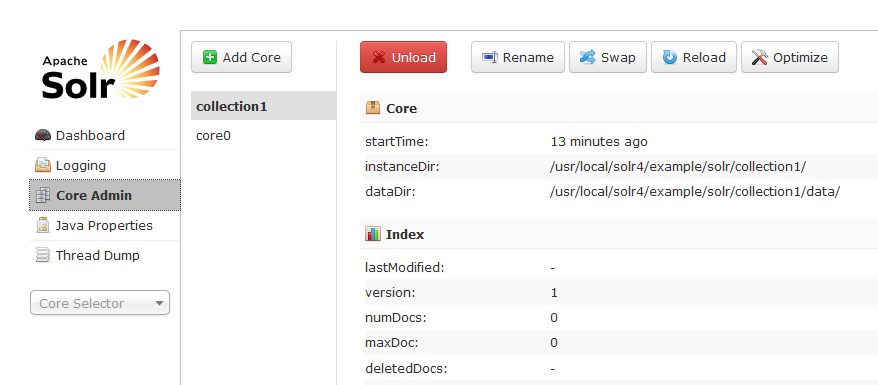Click the Swap arrows icon

(587, 57)
